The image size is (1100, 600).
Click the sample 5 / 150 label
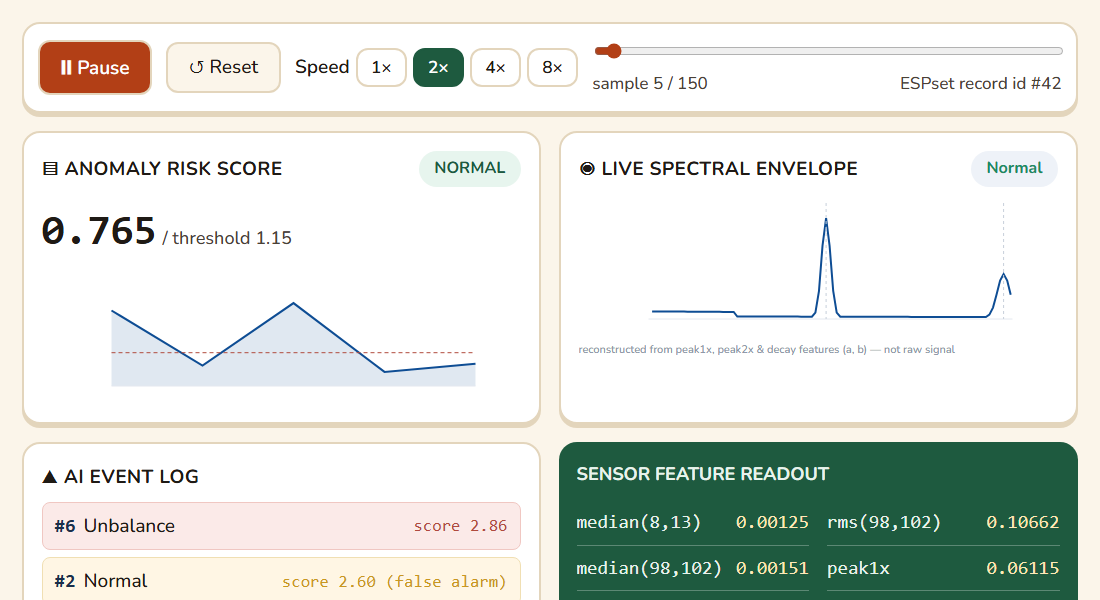click(x=650, y=84)
